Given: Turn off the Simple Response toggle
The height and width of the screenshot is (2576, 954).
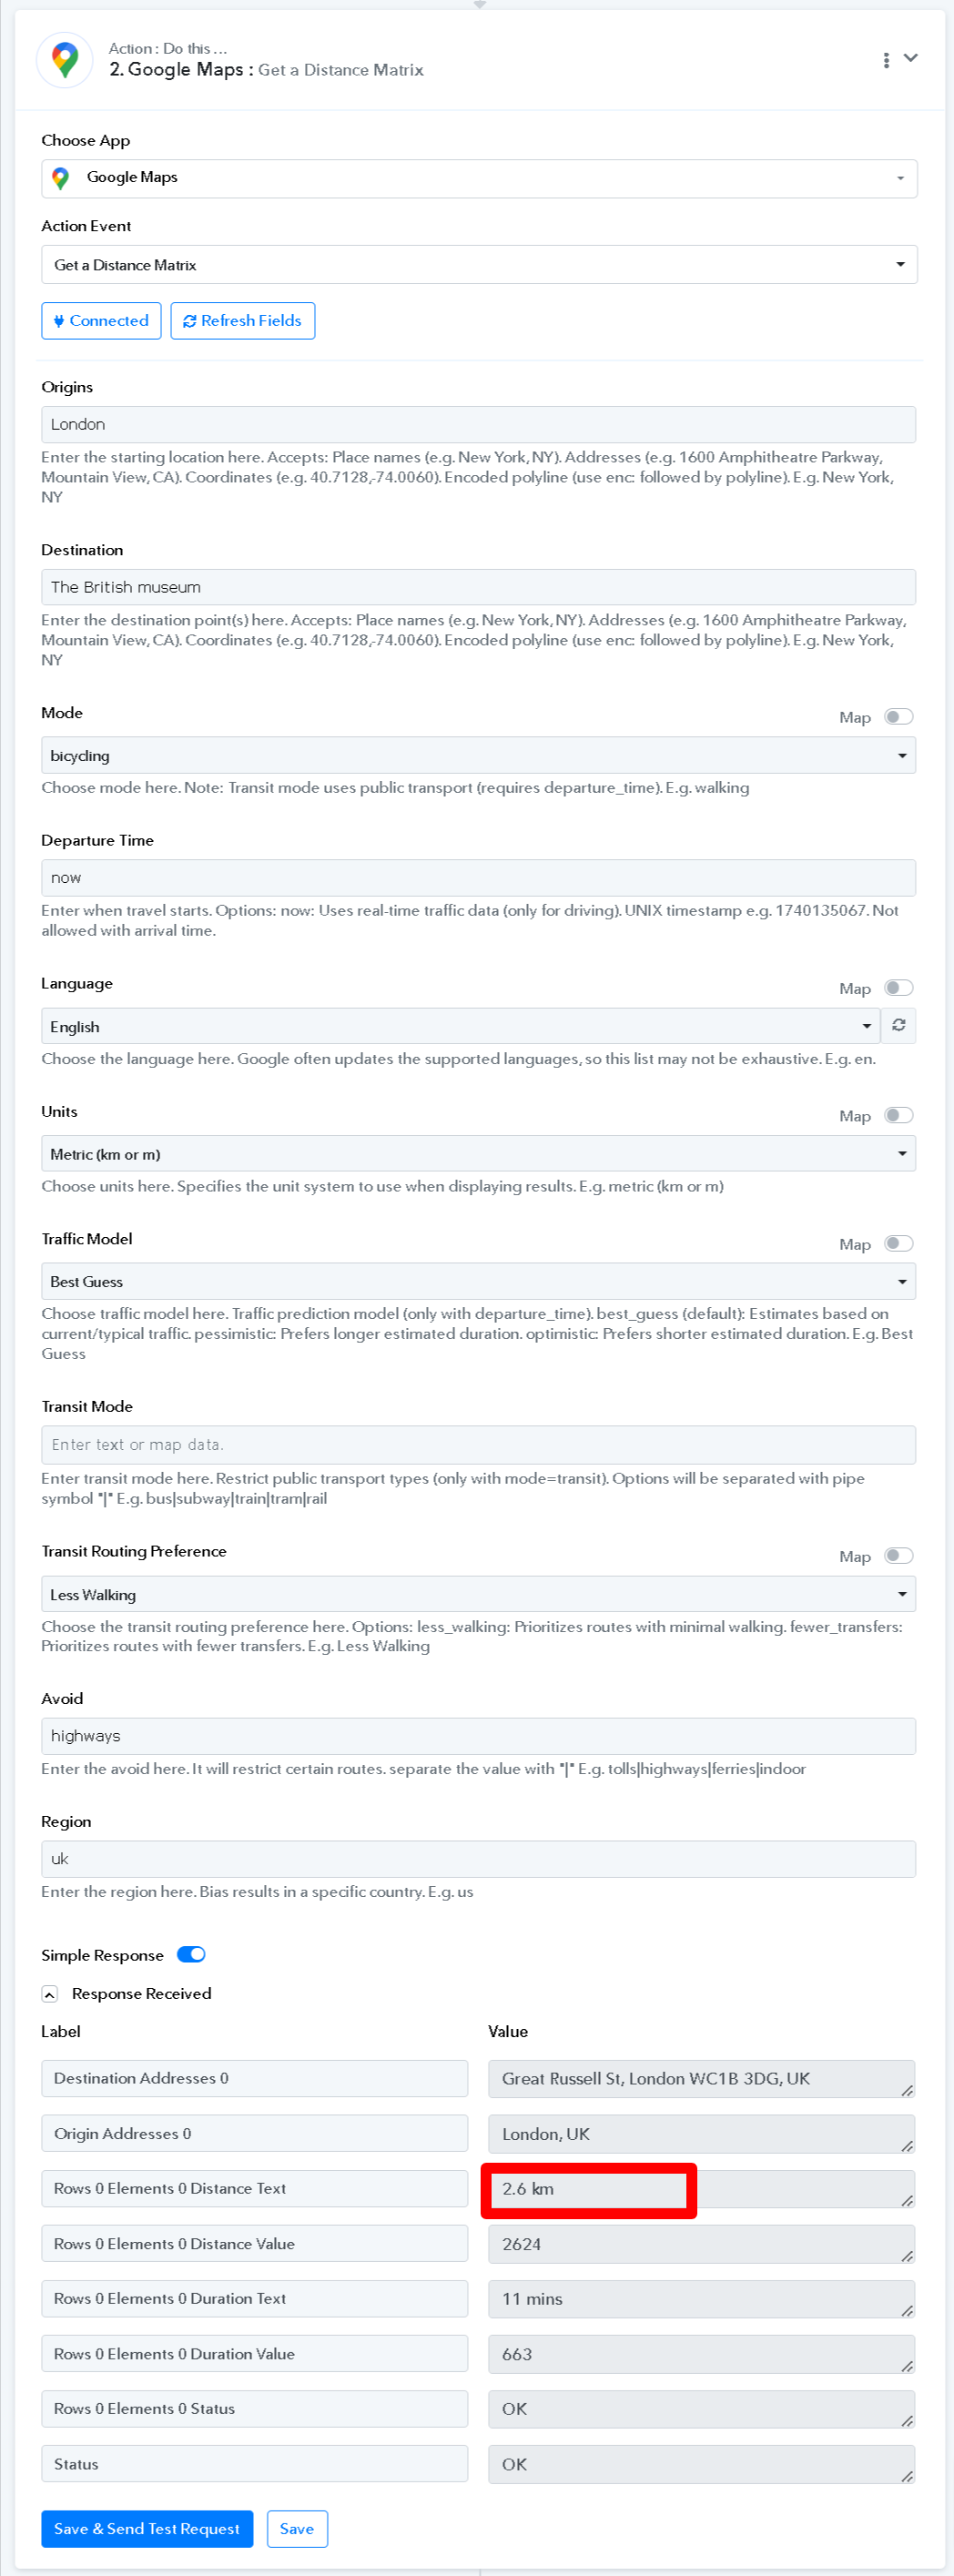Looking at the screenshot, I should (x=191, y=1955).
